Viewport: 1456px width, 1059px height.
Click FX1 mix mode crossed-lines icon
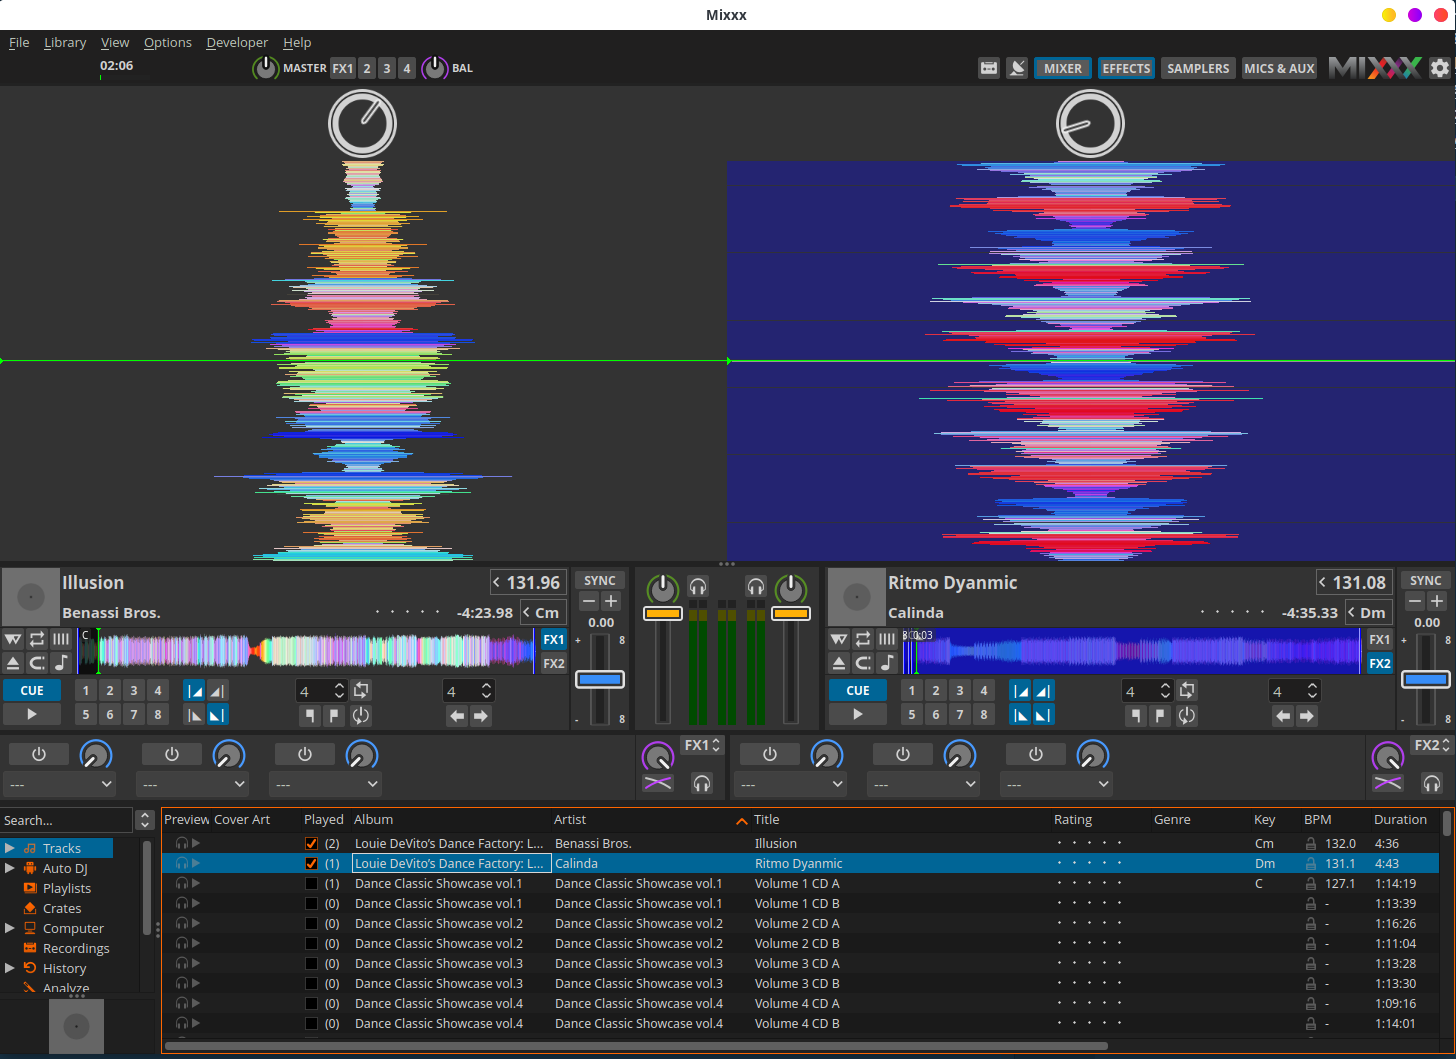point(658,783)
